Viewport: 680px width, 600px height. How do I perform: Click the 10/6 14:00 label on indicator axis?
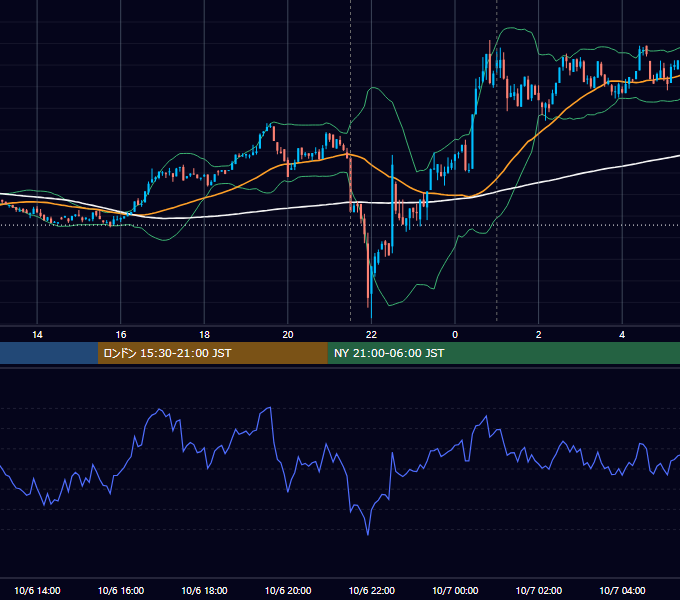(x=37, y=590)
